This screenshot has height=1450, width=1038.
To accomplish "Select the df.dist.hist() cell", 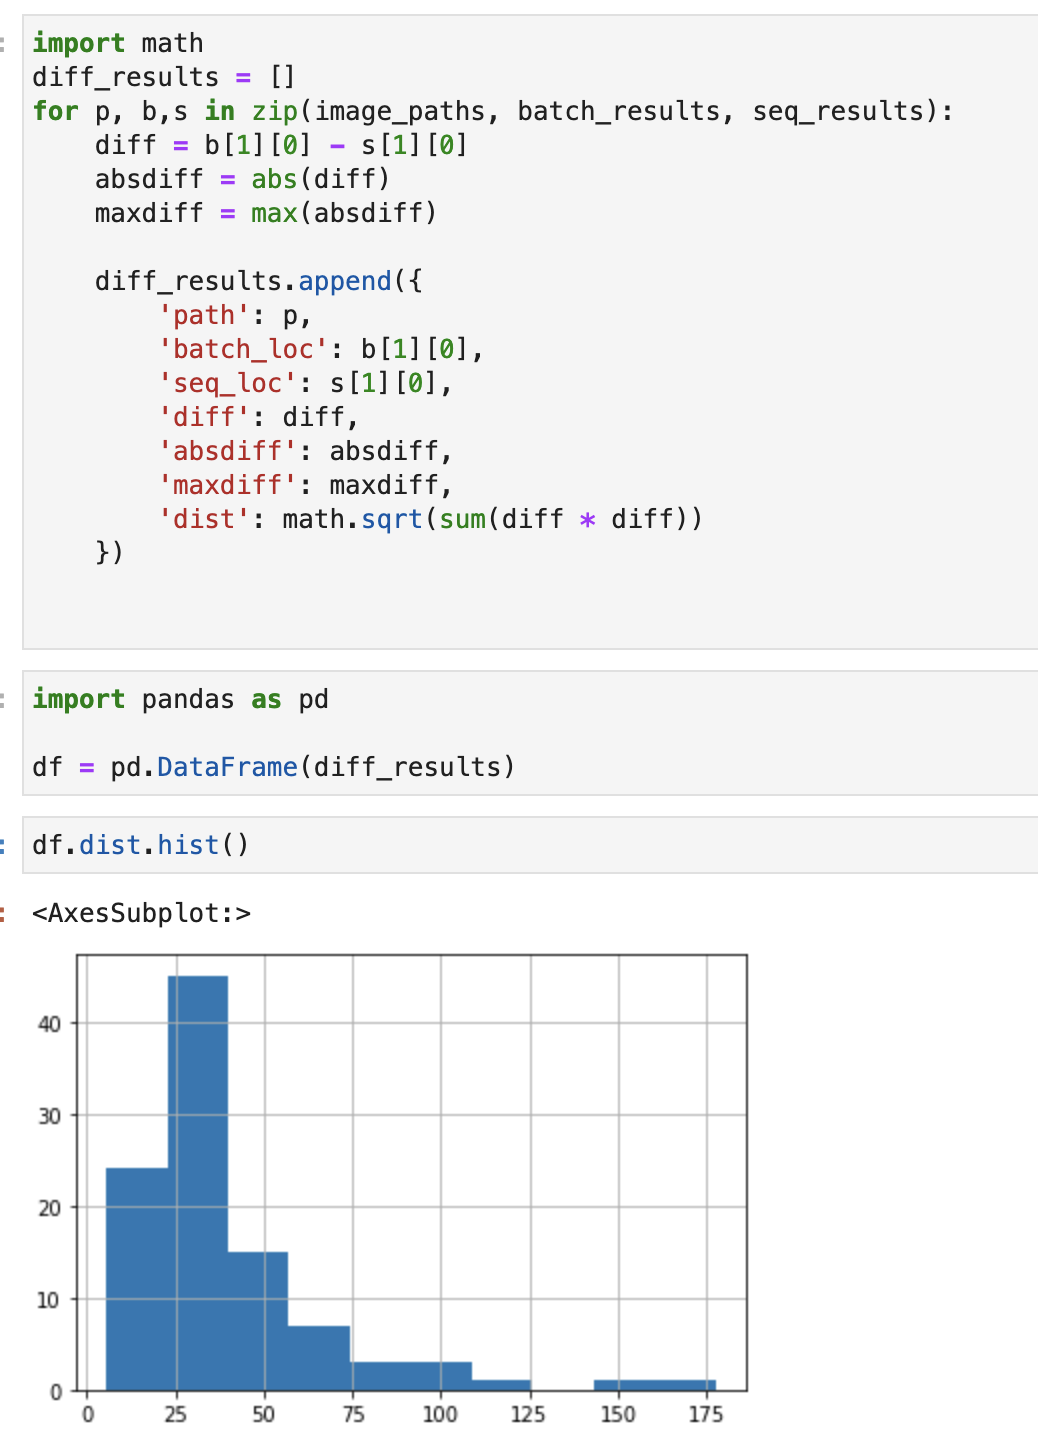I will coord(530,845).
